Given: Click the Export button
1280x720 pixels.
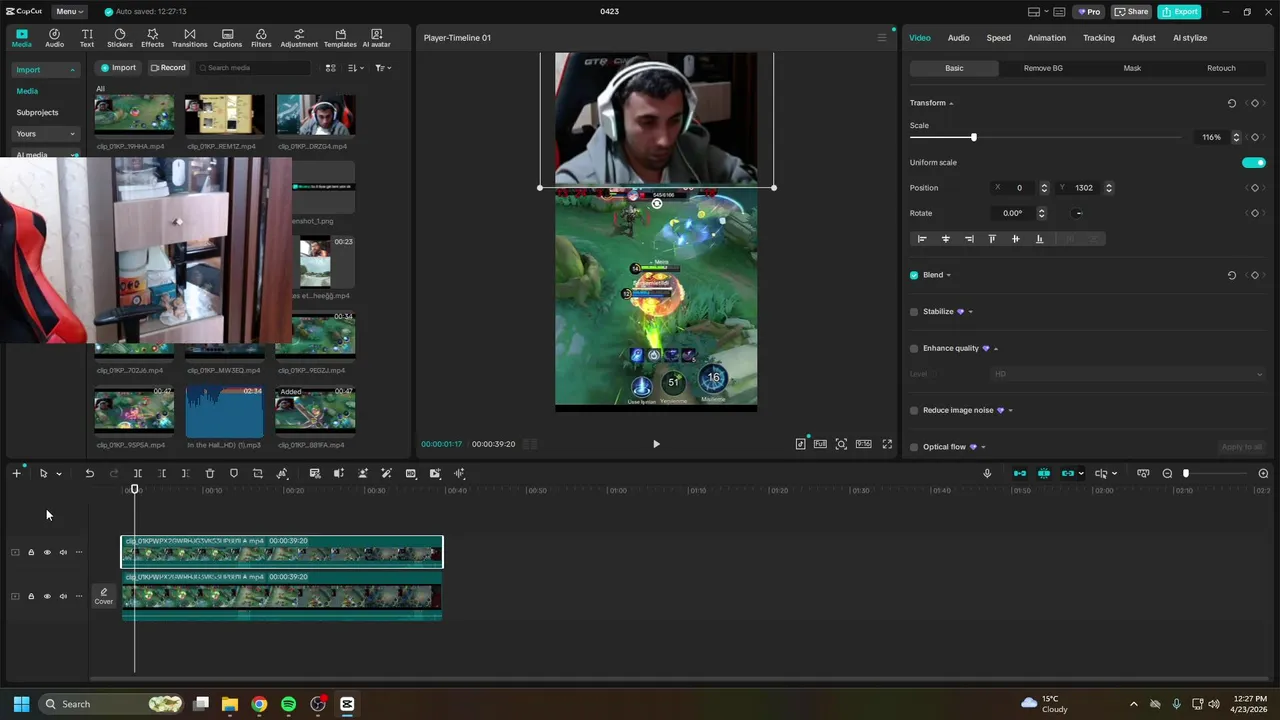Looking at the screenshot, I should [x=1179, y=12].
